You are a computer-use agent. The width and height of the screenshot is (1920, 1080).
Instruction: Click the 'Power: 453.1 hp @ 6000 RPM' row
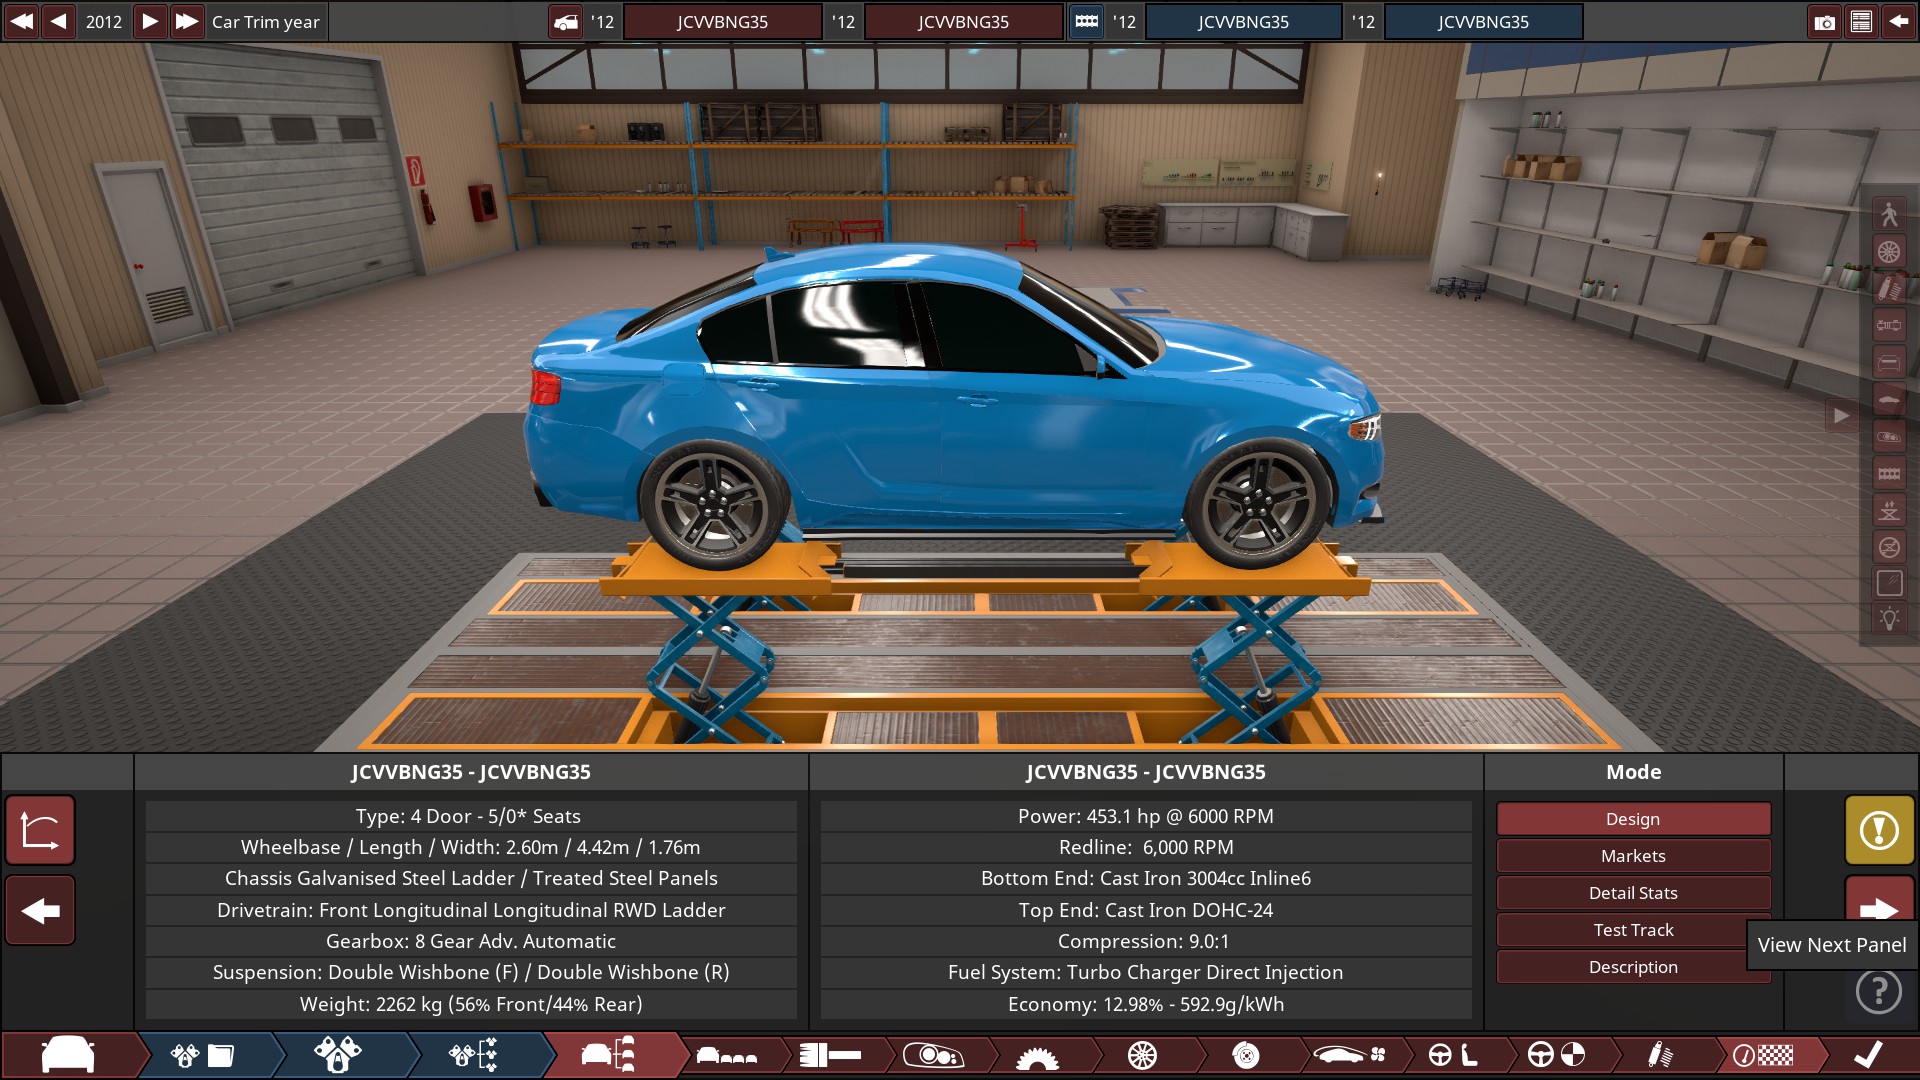1146,816
